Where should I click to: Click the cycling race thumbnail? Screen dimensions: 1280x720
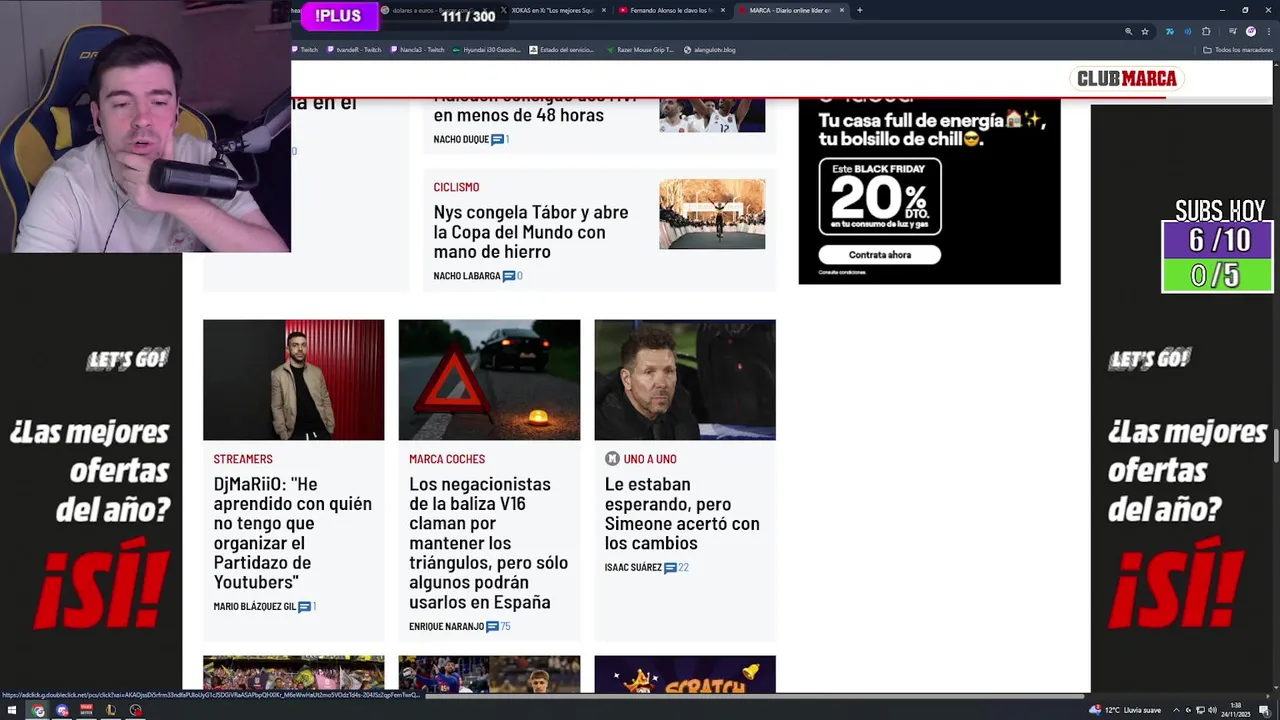[x=712, y=214]
